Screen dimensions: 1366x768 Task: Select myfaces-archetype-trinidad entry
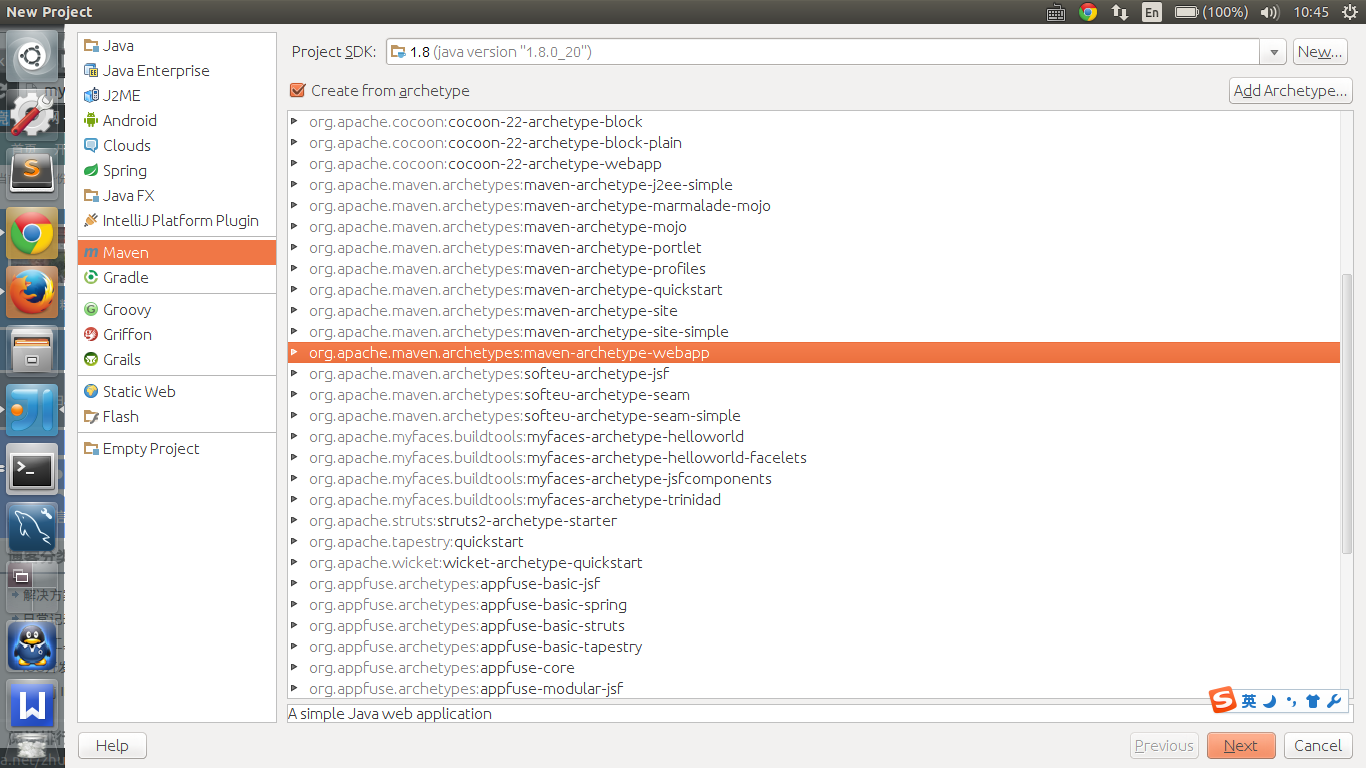814,500
